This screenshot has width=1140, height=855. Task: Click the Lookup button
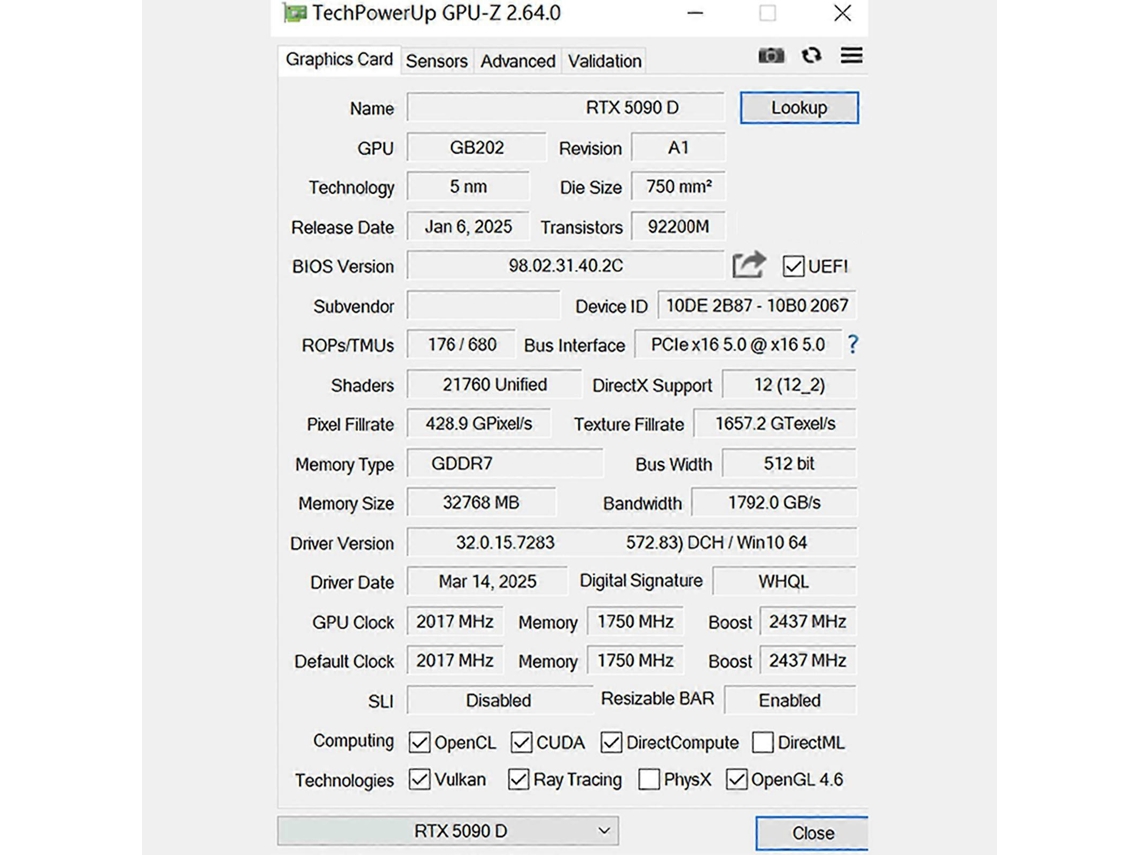click(x=798, y=108)
